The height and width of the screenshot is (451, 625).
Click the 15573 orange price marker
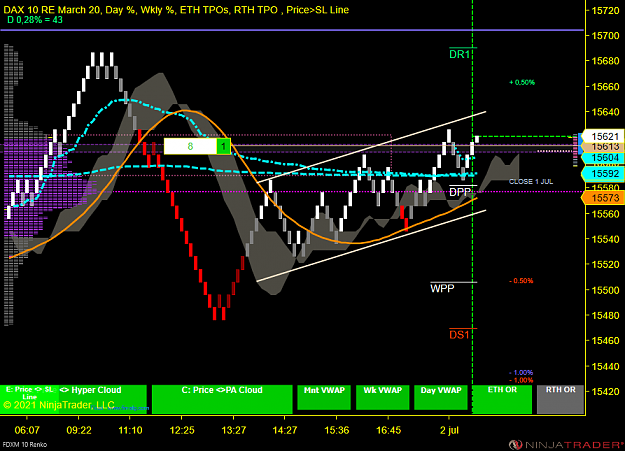(604, 198)
